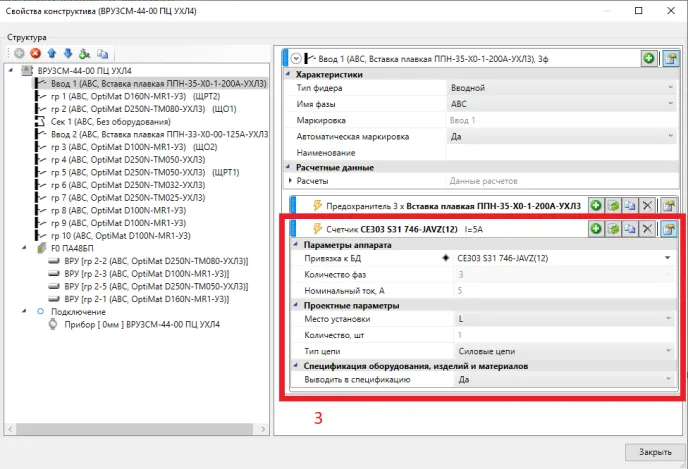This screenshot has height=469, width=688.
Task: Collapse the ВРУЗСМ-44-00 ПЦ УХЛ4 root node
Action: 12,72
